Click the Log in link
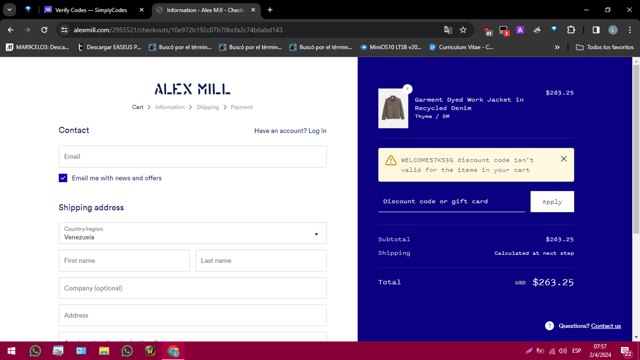The height and width of the screenshot is (360, 640). pos(317,131)
